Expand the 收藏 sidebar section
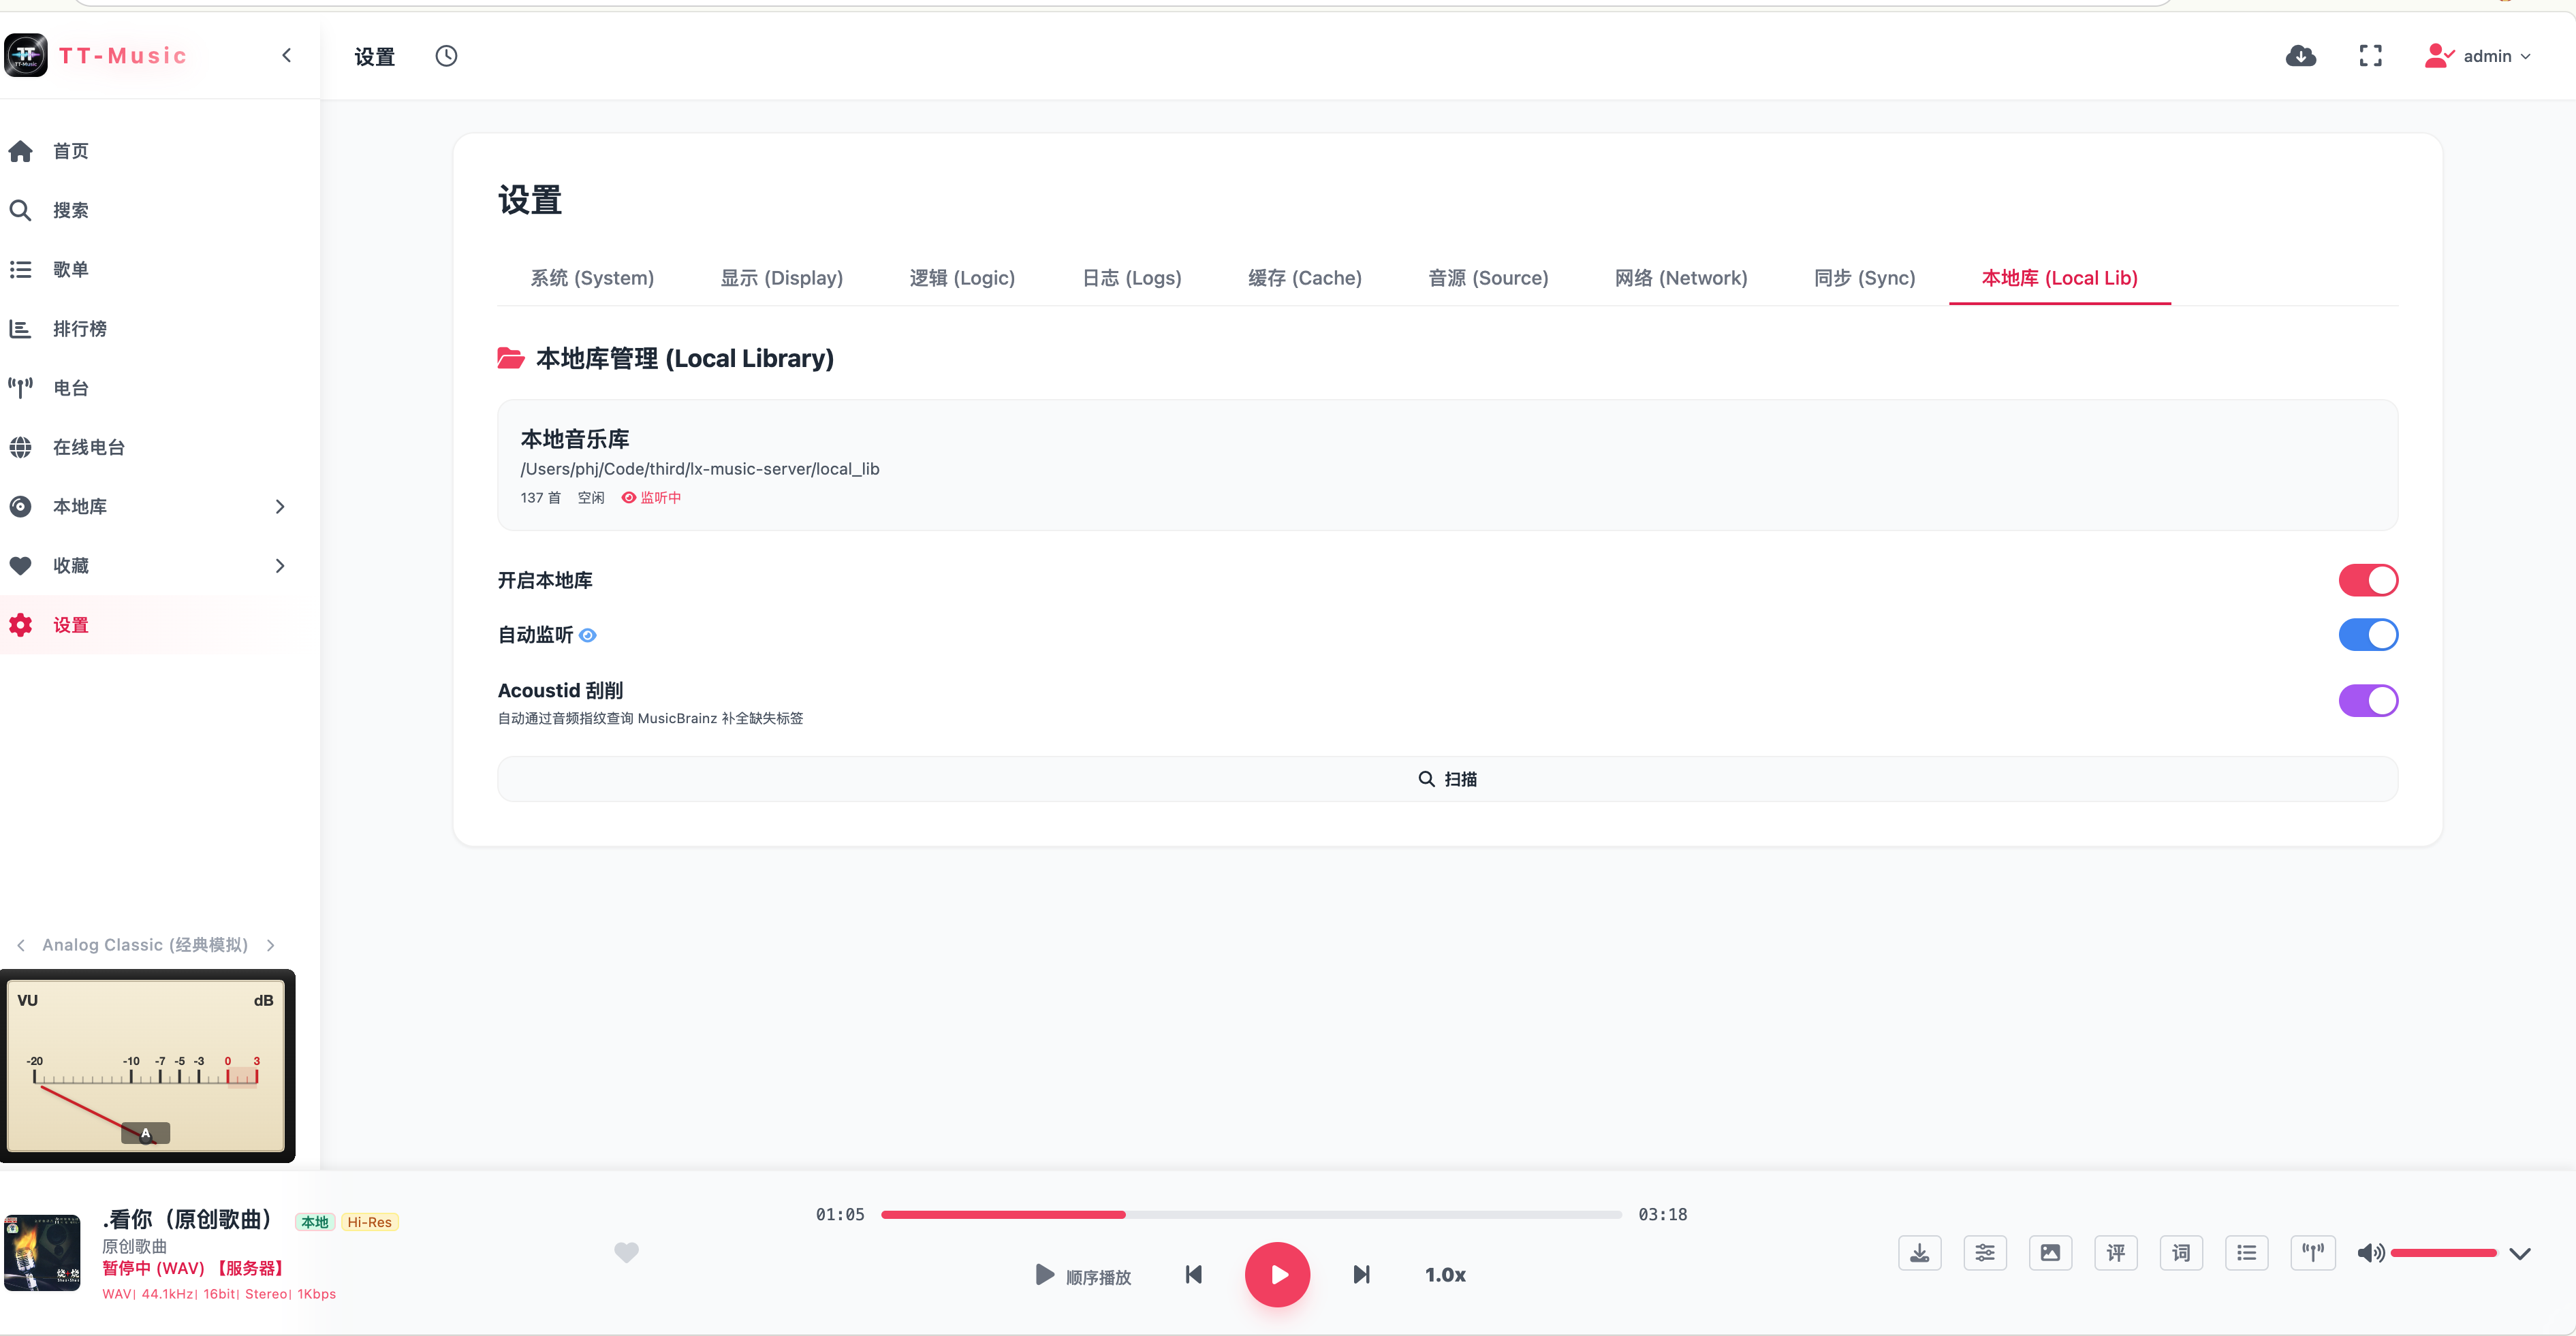Image resolution: width=2576 pixels, height=1336 pixels. coord(280,566)
